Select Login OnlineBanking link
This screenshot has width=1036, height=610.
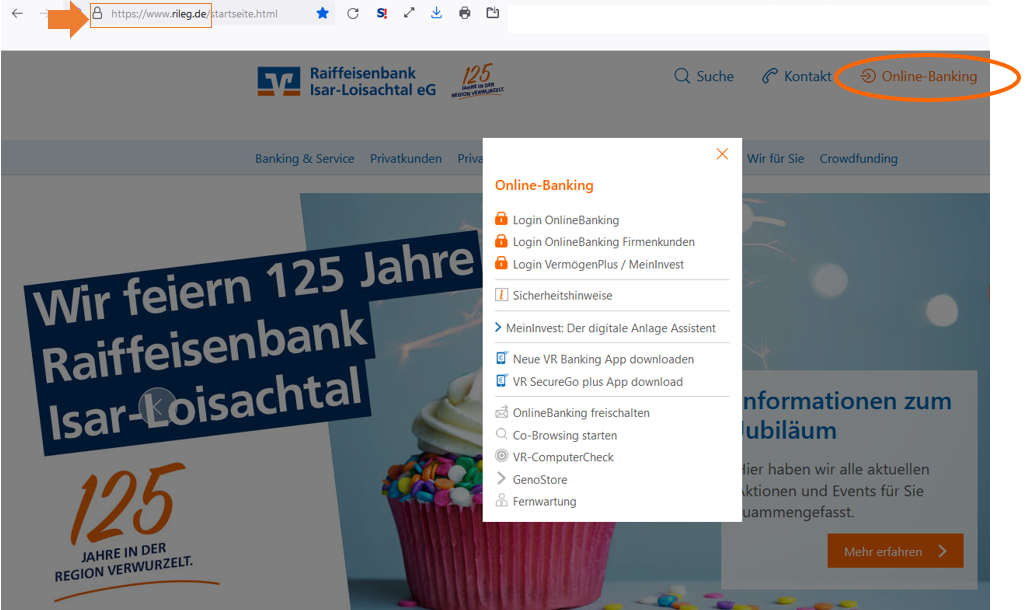566,220
